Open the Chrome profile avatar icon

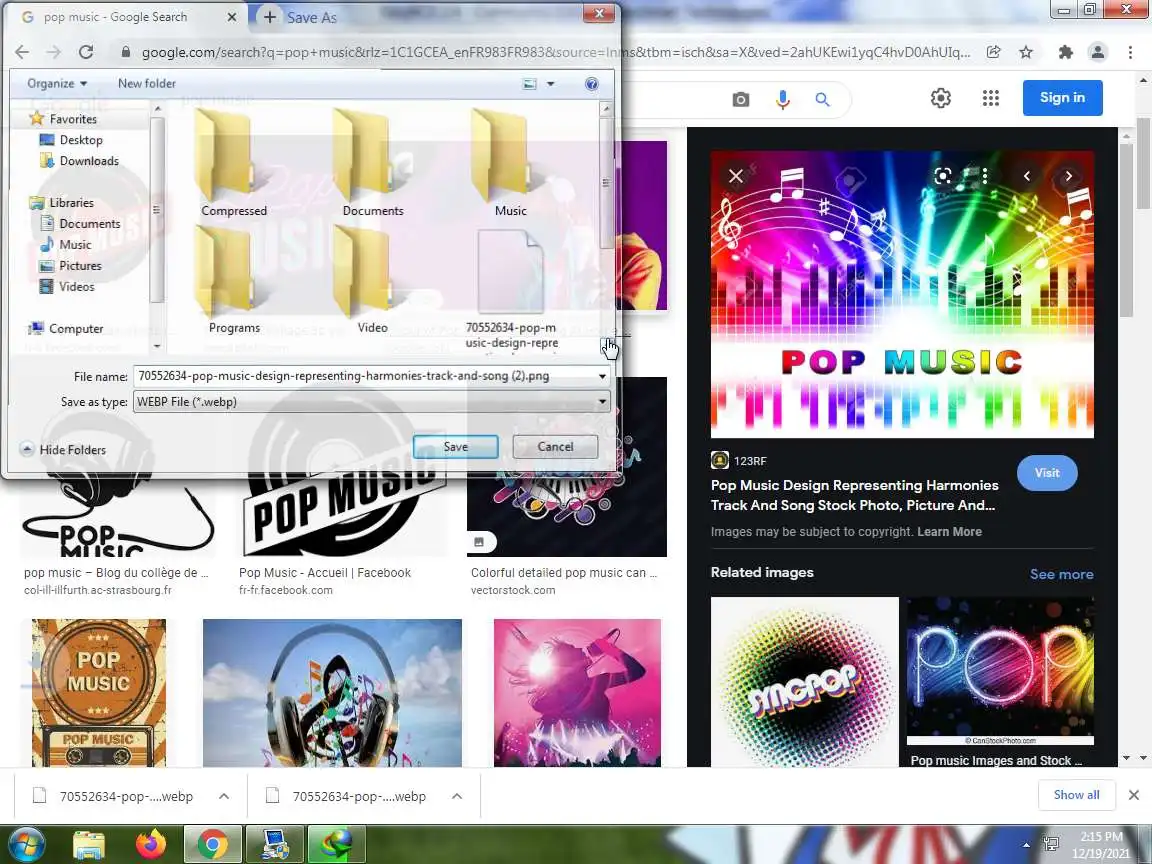[x=1098, y=52]
